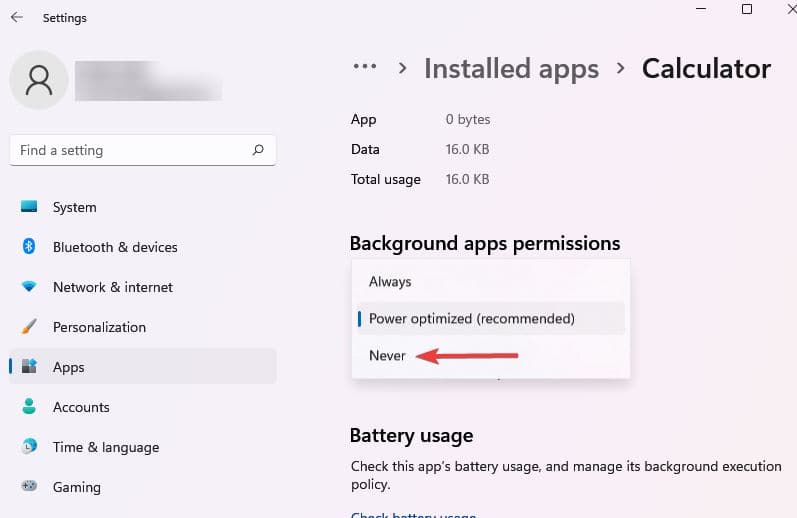Click the Bluetooth icon in sidebar

(29, 247)
